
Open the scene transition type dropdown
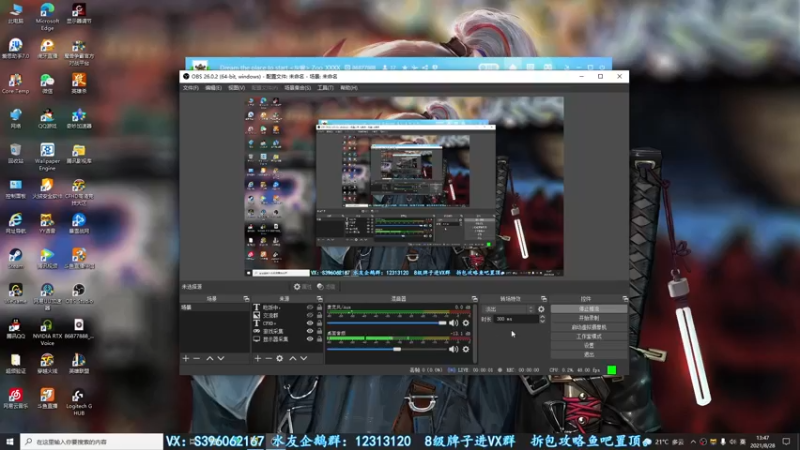[508, 309]
